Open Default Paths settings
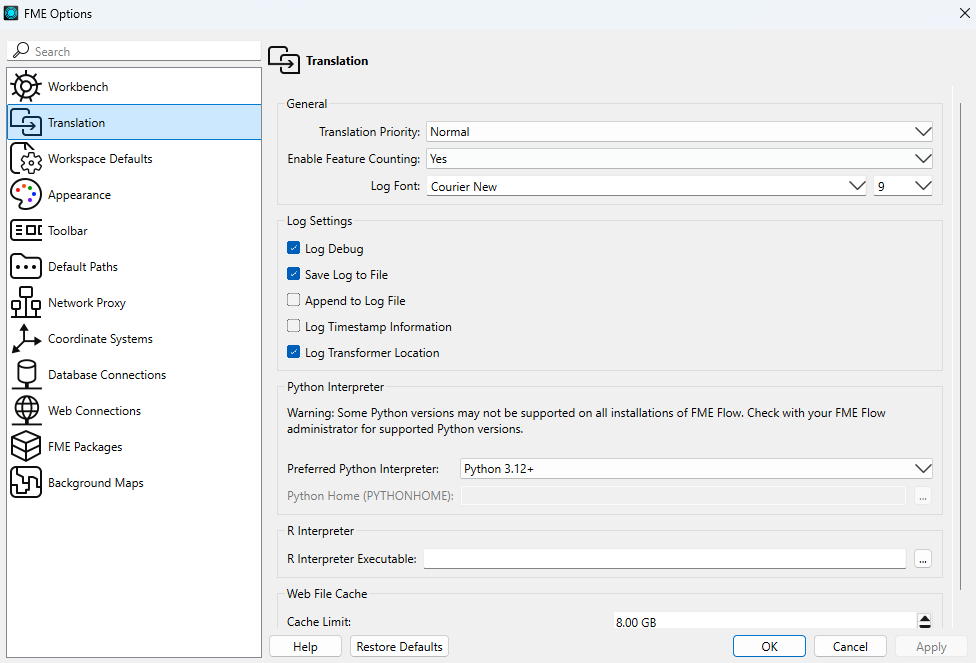This screenshot has height=663, width=976. pyautogui.click(x=134, y=266)
